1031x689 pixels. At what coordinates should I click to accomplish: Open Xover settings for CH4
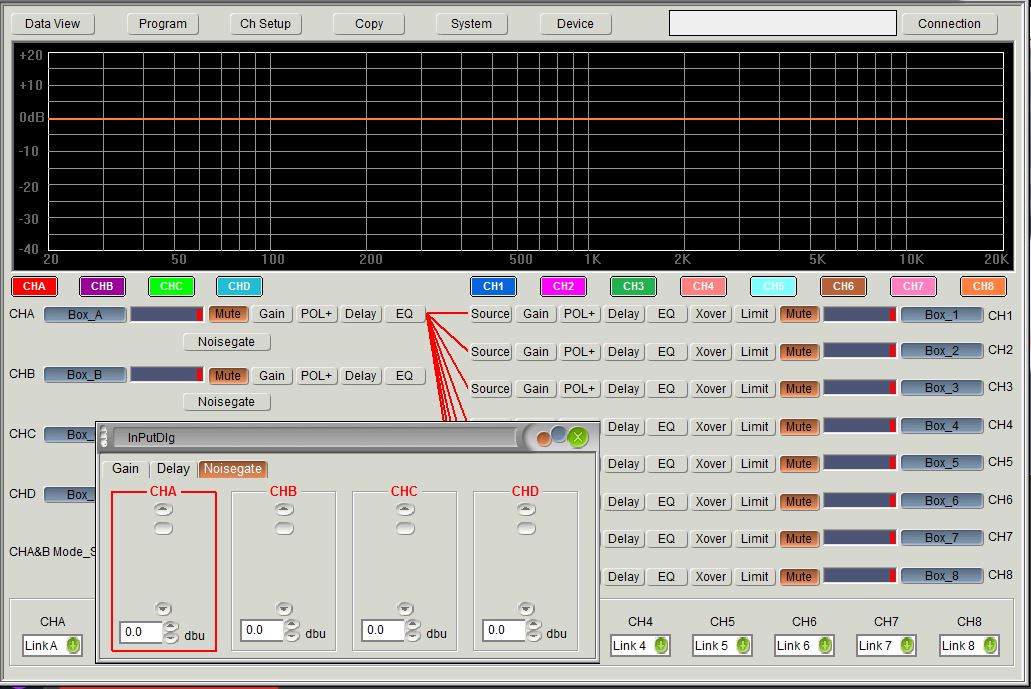pyautogui.click(x=711, y=427)
